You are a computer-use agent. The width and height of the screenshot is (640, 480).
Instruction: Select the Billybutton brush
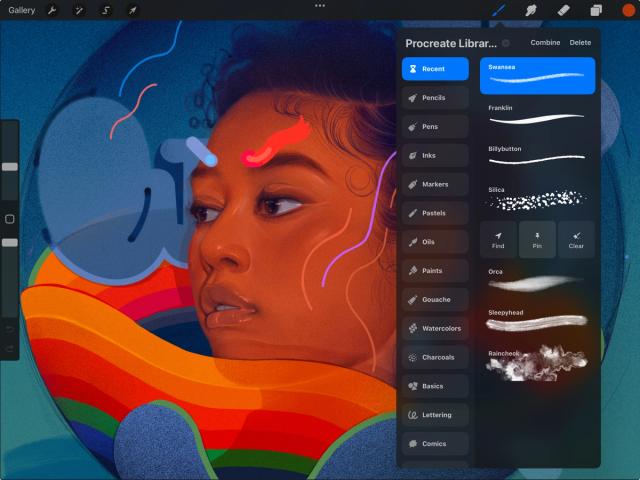538,157
